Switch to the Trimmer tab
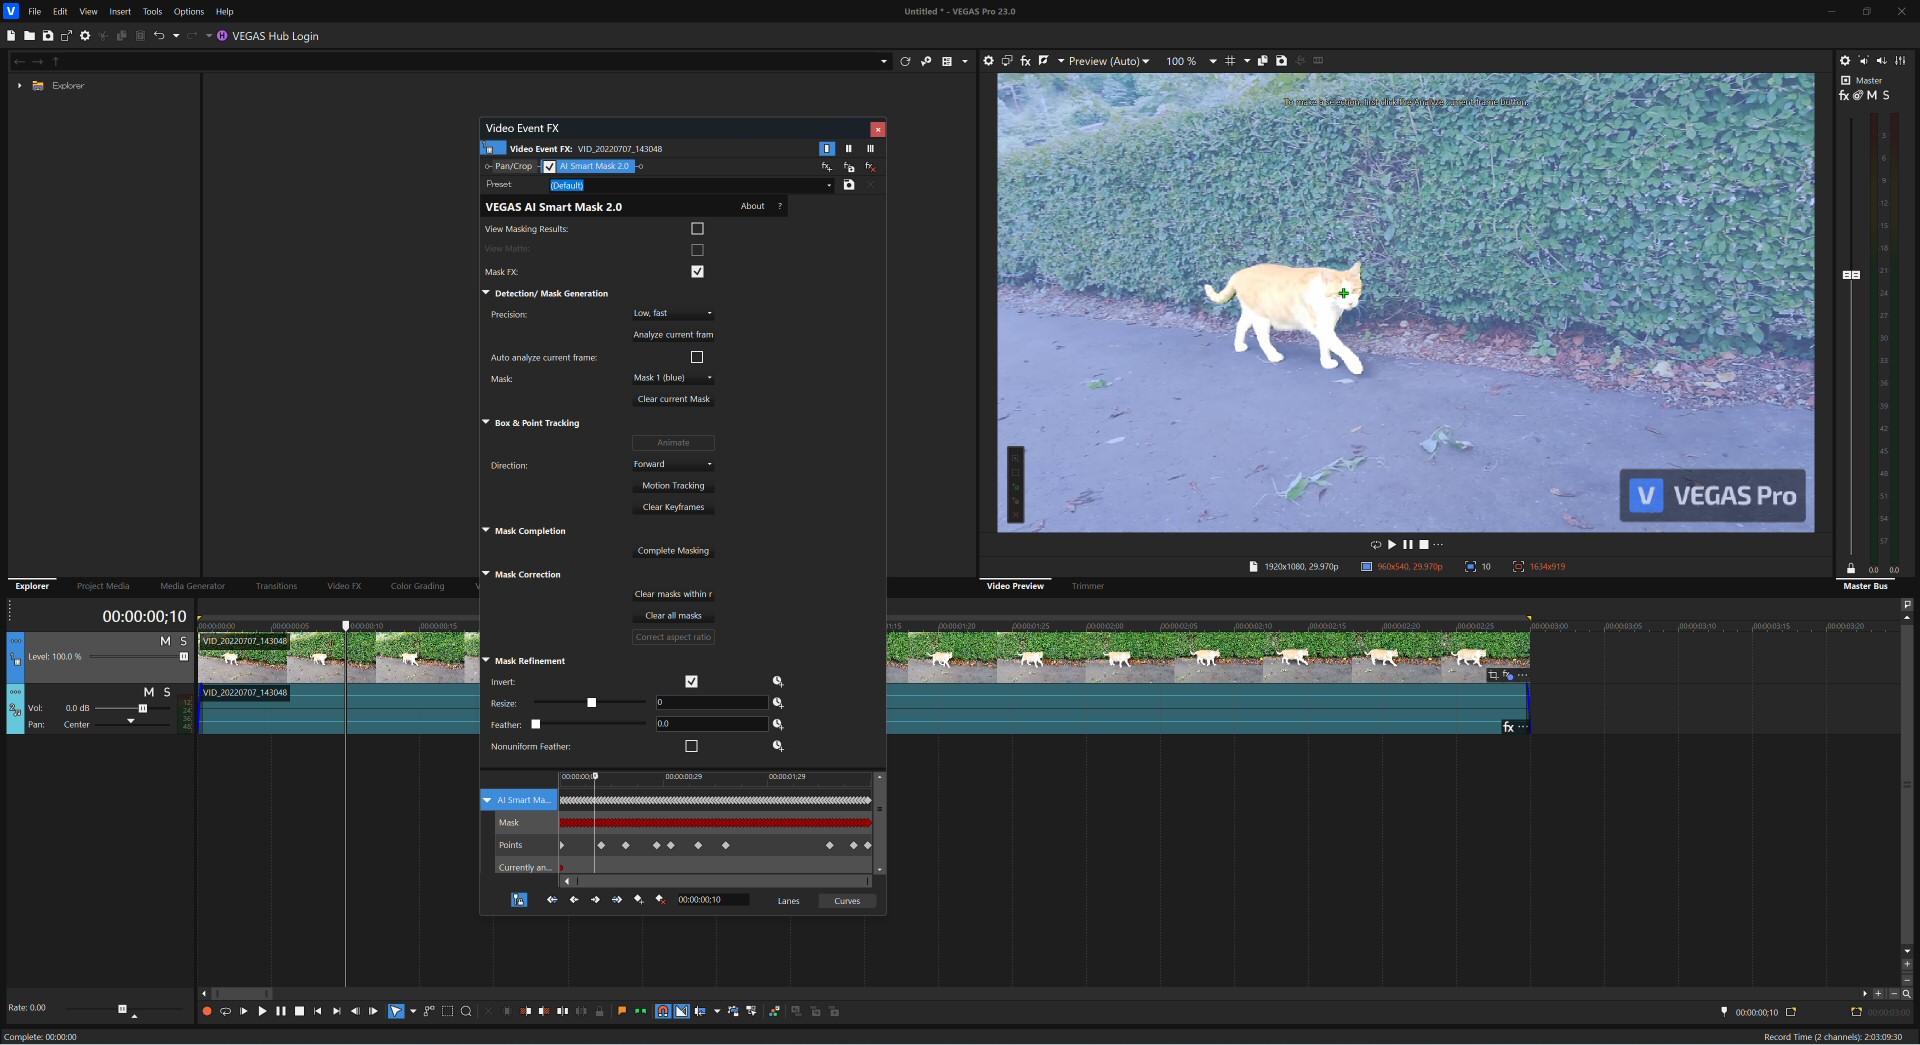Image resolution: width=1920 pixels, height=1045 pixels. (1088, 587)
